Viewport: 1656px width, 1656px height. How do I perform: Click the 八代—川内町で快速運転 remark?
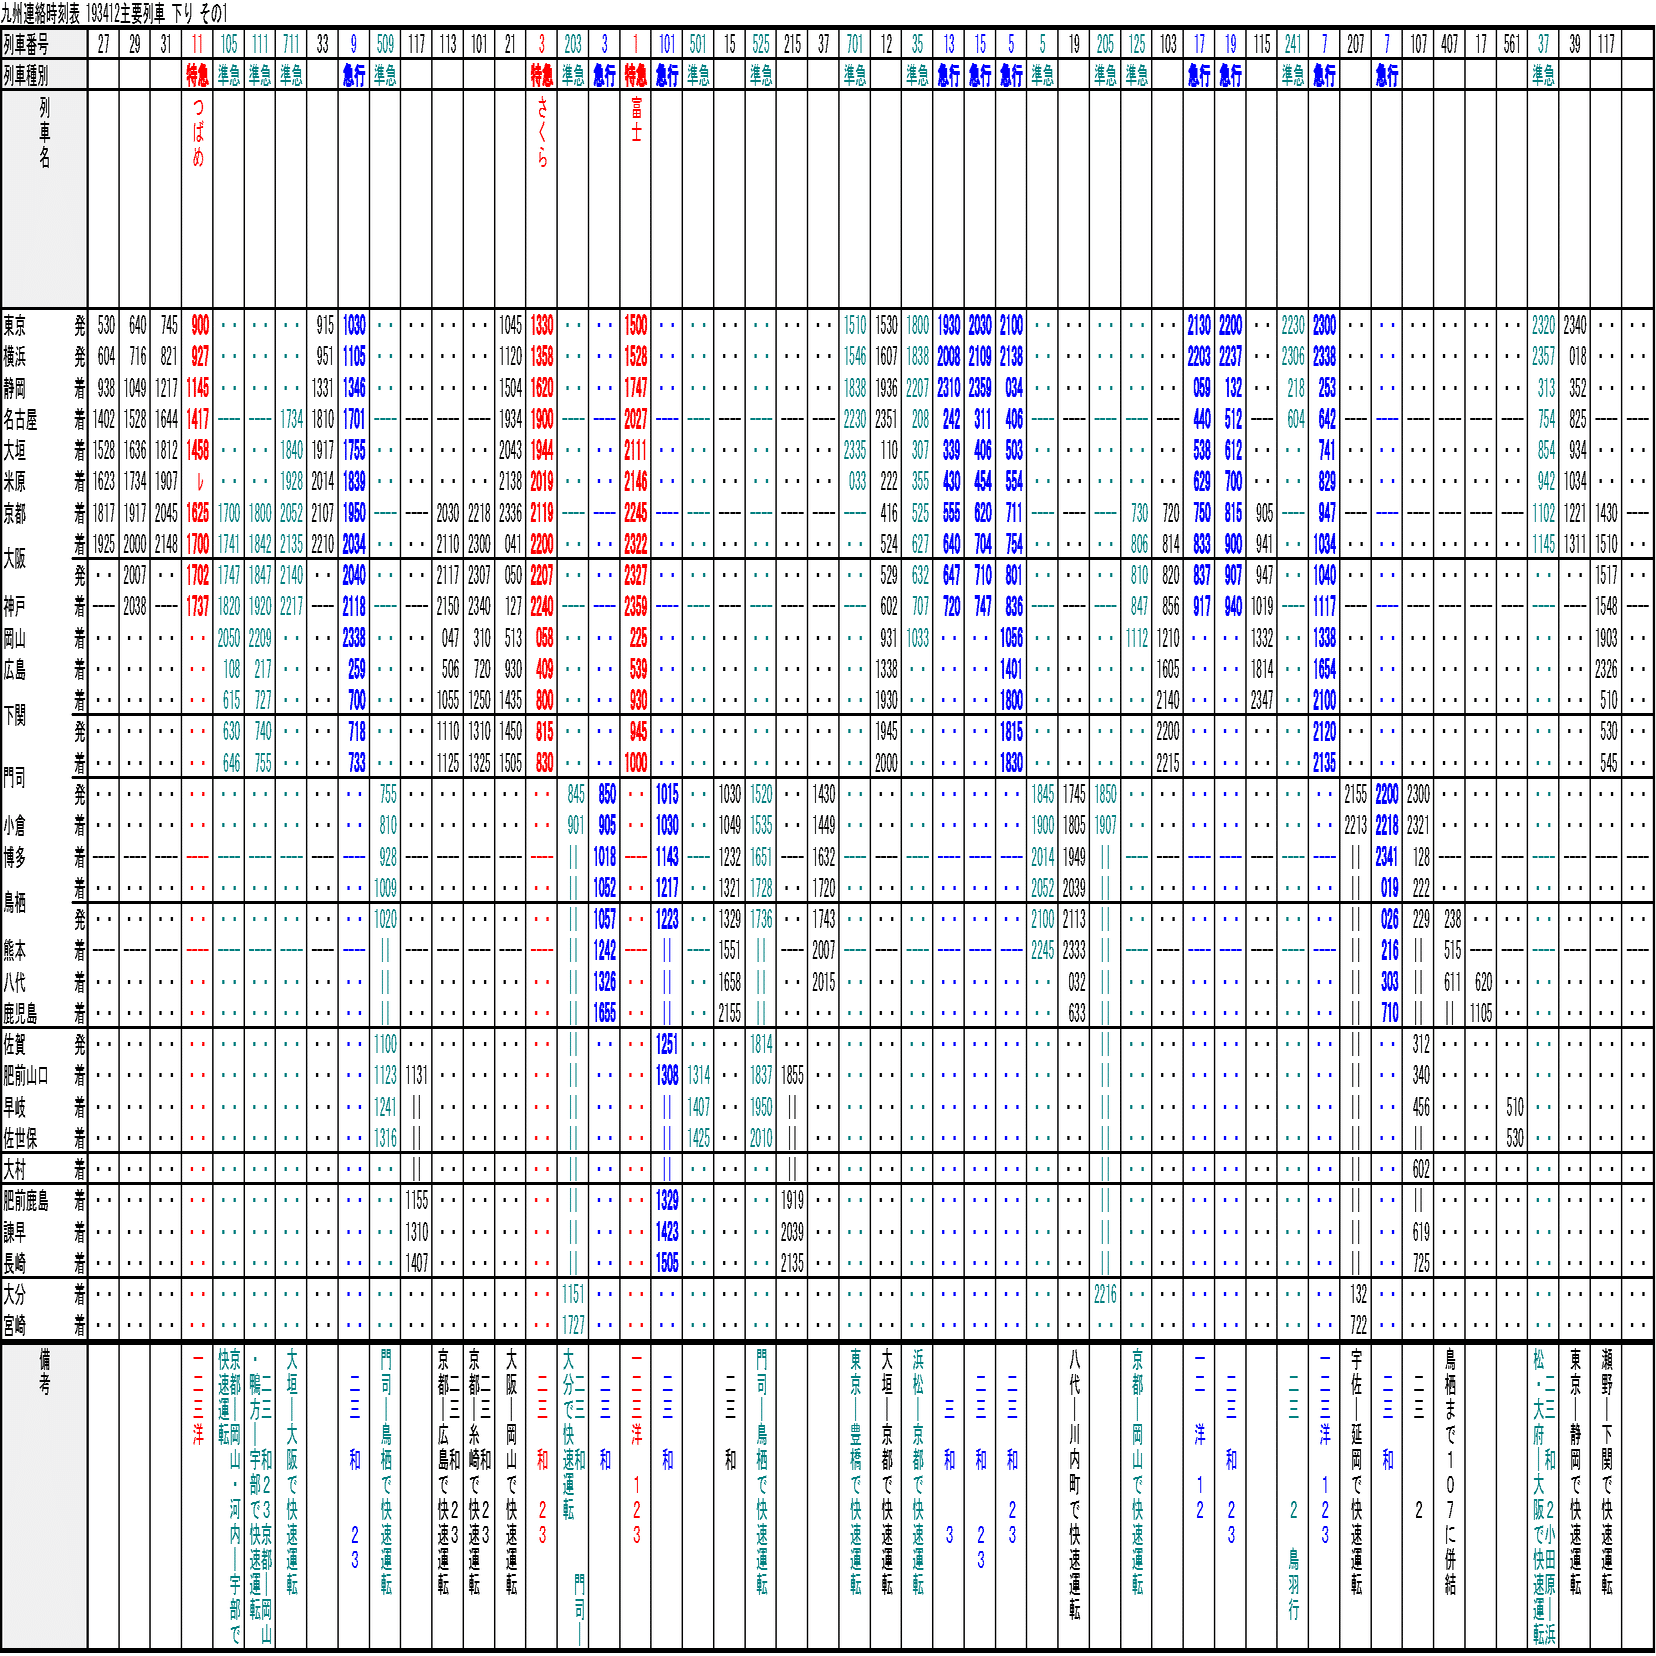click(1074, 1484)
